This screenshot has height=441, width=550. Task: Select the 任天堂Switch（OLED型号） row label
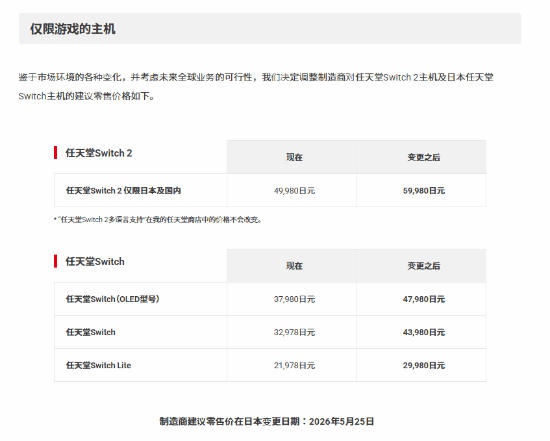tap(113, 299)
